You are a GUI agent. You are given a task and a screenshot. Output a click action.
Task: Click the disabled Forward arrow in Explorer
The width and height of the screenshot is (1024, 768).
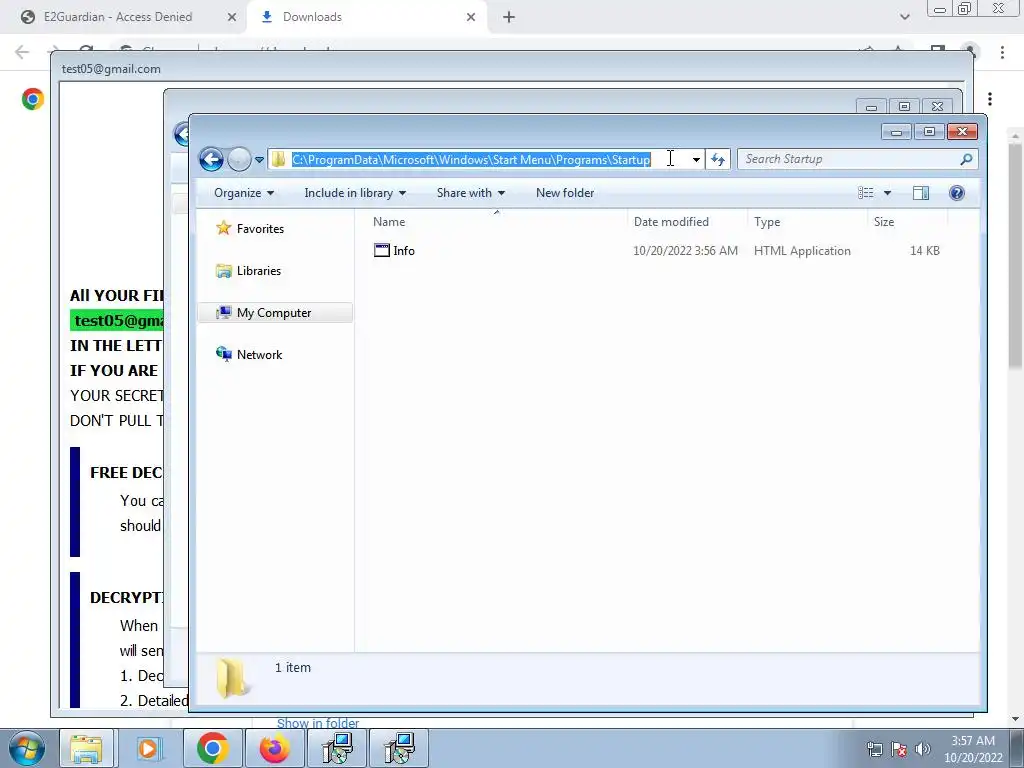coord(239,159)
